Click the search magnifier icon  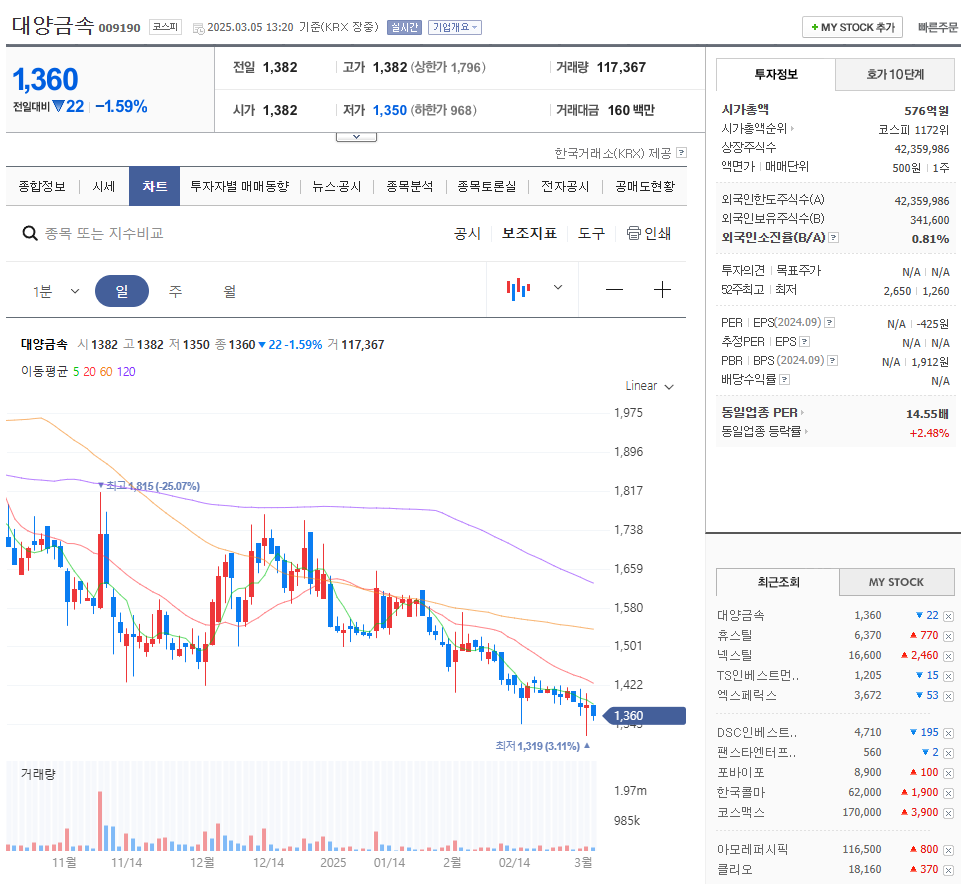(29, 233)
